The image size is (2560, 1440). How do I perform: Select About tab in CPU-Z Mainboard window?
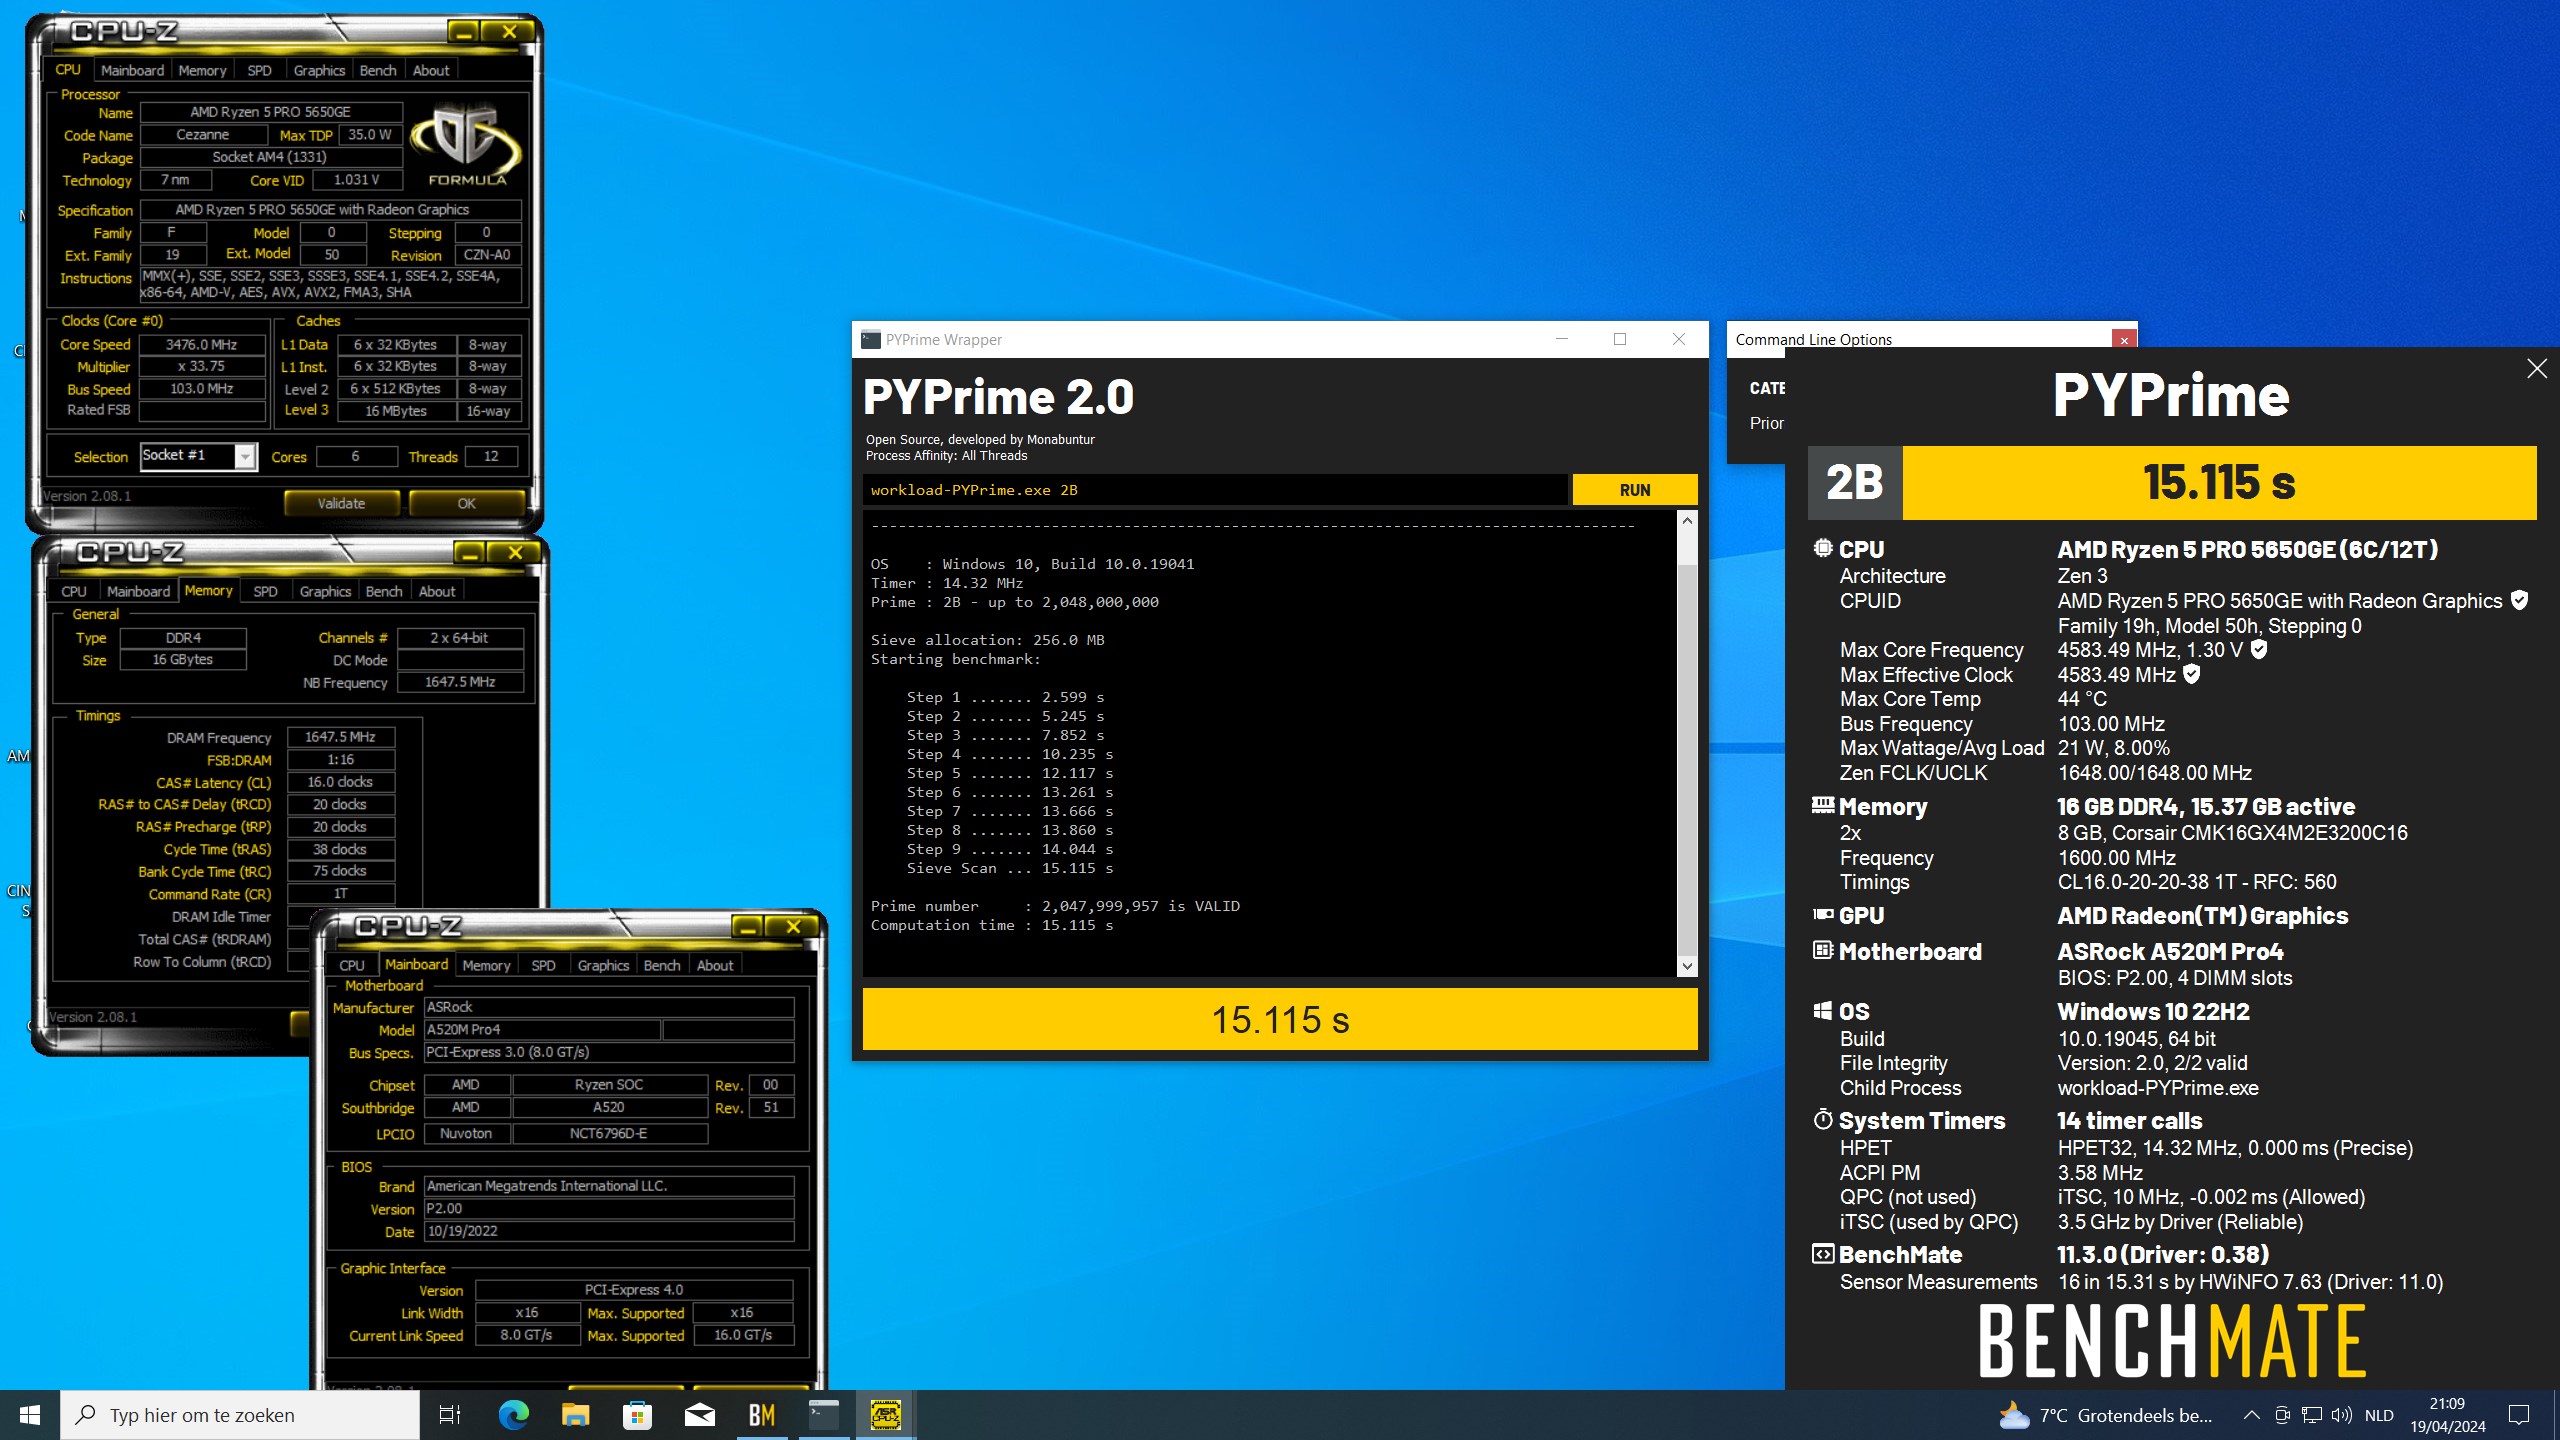coord(715,965)
